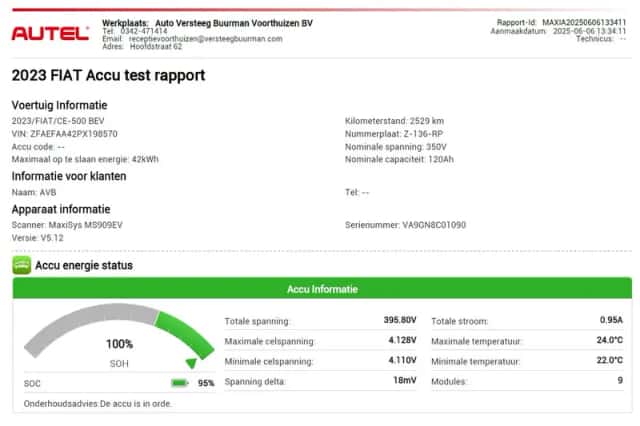The width and height of the screenshot is (640, 426).
Task: Click Maximaal op te slaan energie 42kWh
Action: [85, 159]
